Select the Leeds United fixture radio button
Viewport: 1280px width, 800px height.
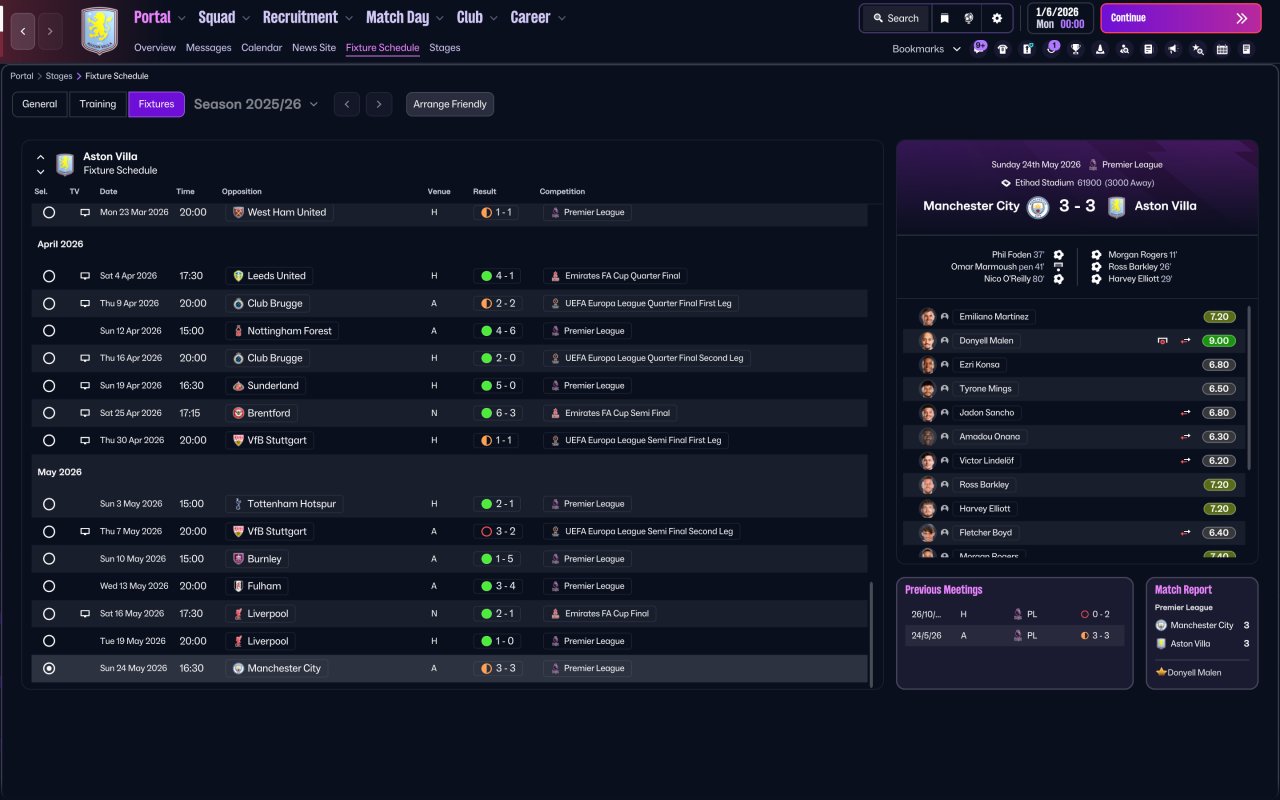[49, 276]
